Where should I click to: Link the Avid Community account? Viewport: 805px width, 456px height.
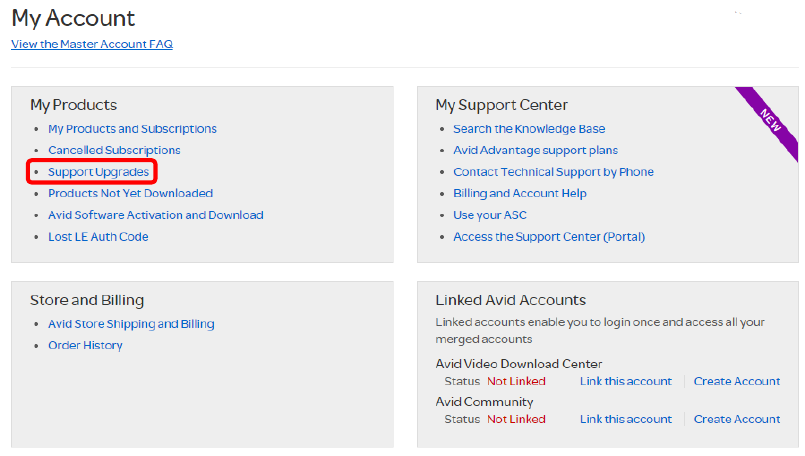click(625, 419)
